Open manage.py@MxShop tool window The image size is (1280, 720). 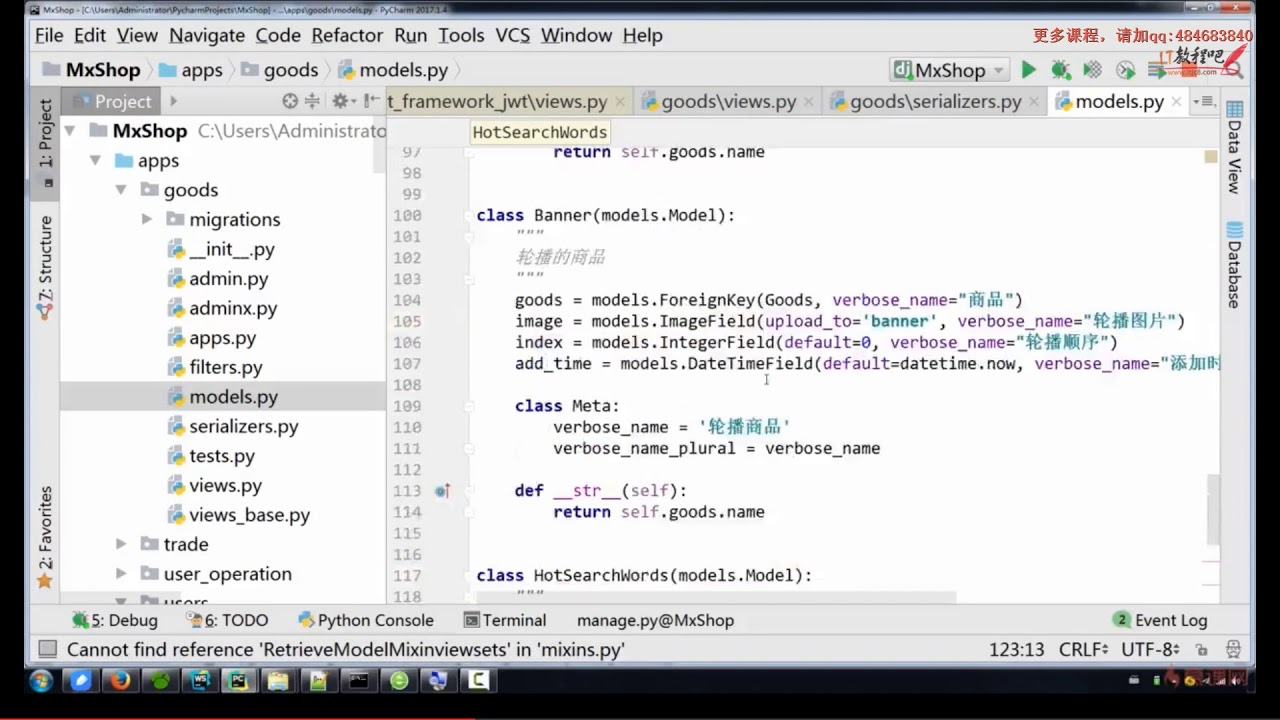pyautogui.click(x=655, y=620)
